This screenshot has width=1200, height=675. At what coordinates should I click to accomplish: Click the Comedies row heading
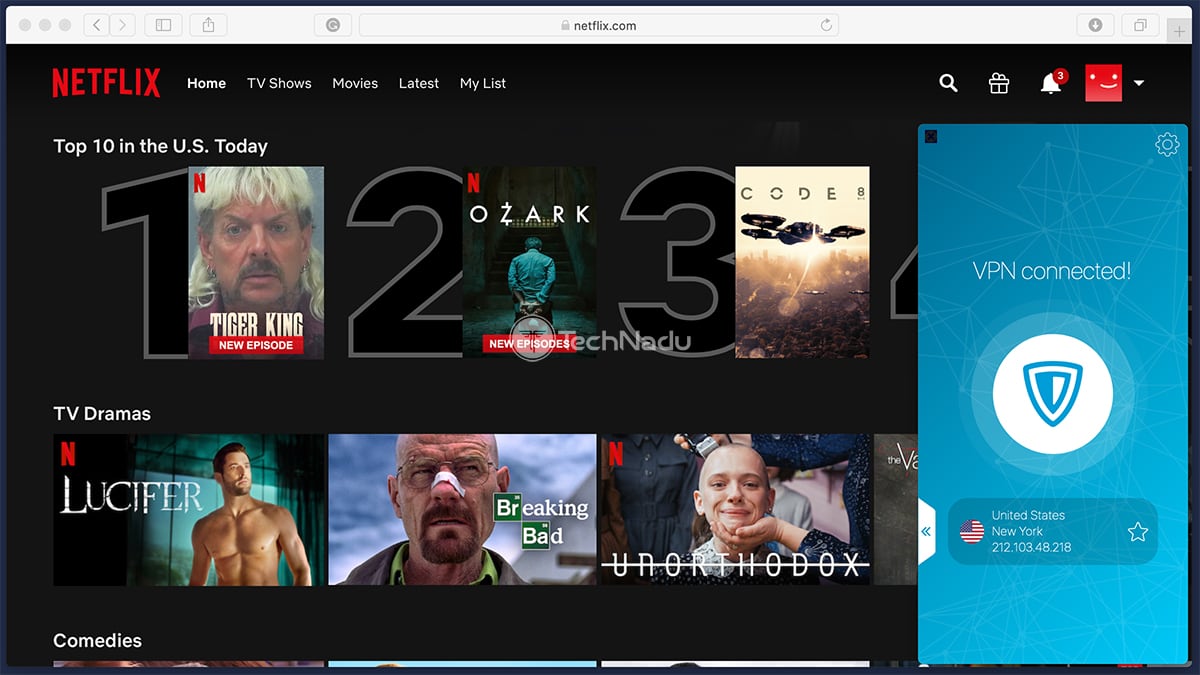(98, 641)
